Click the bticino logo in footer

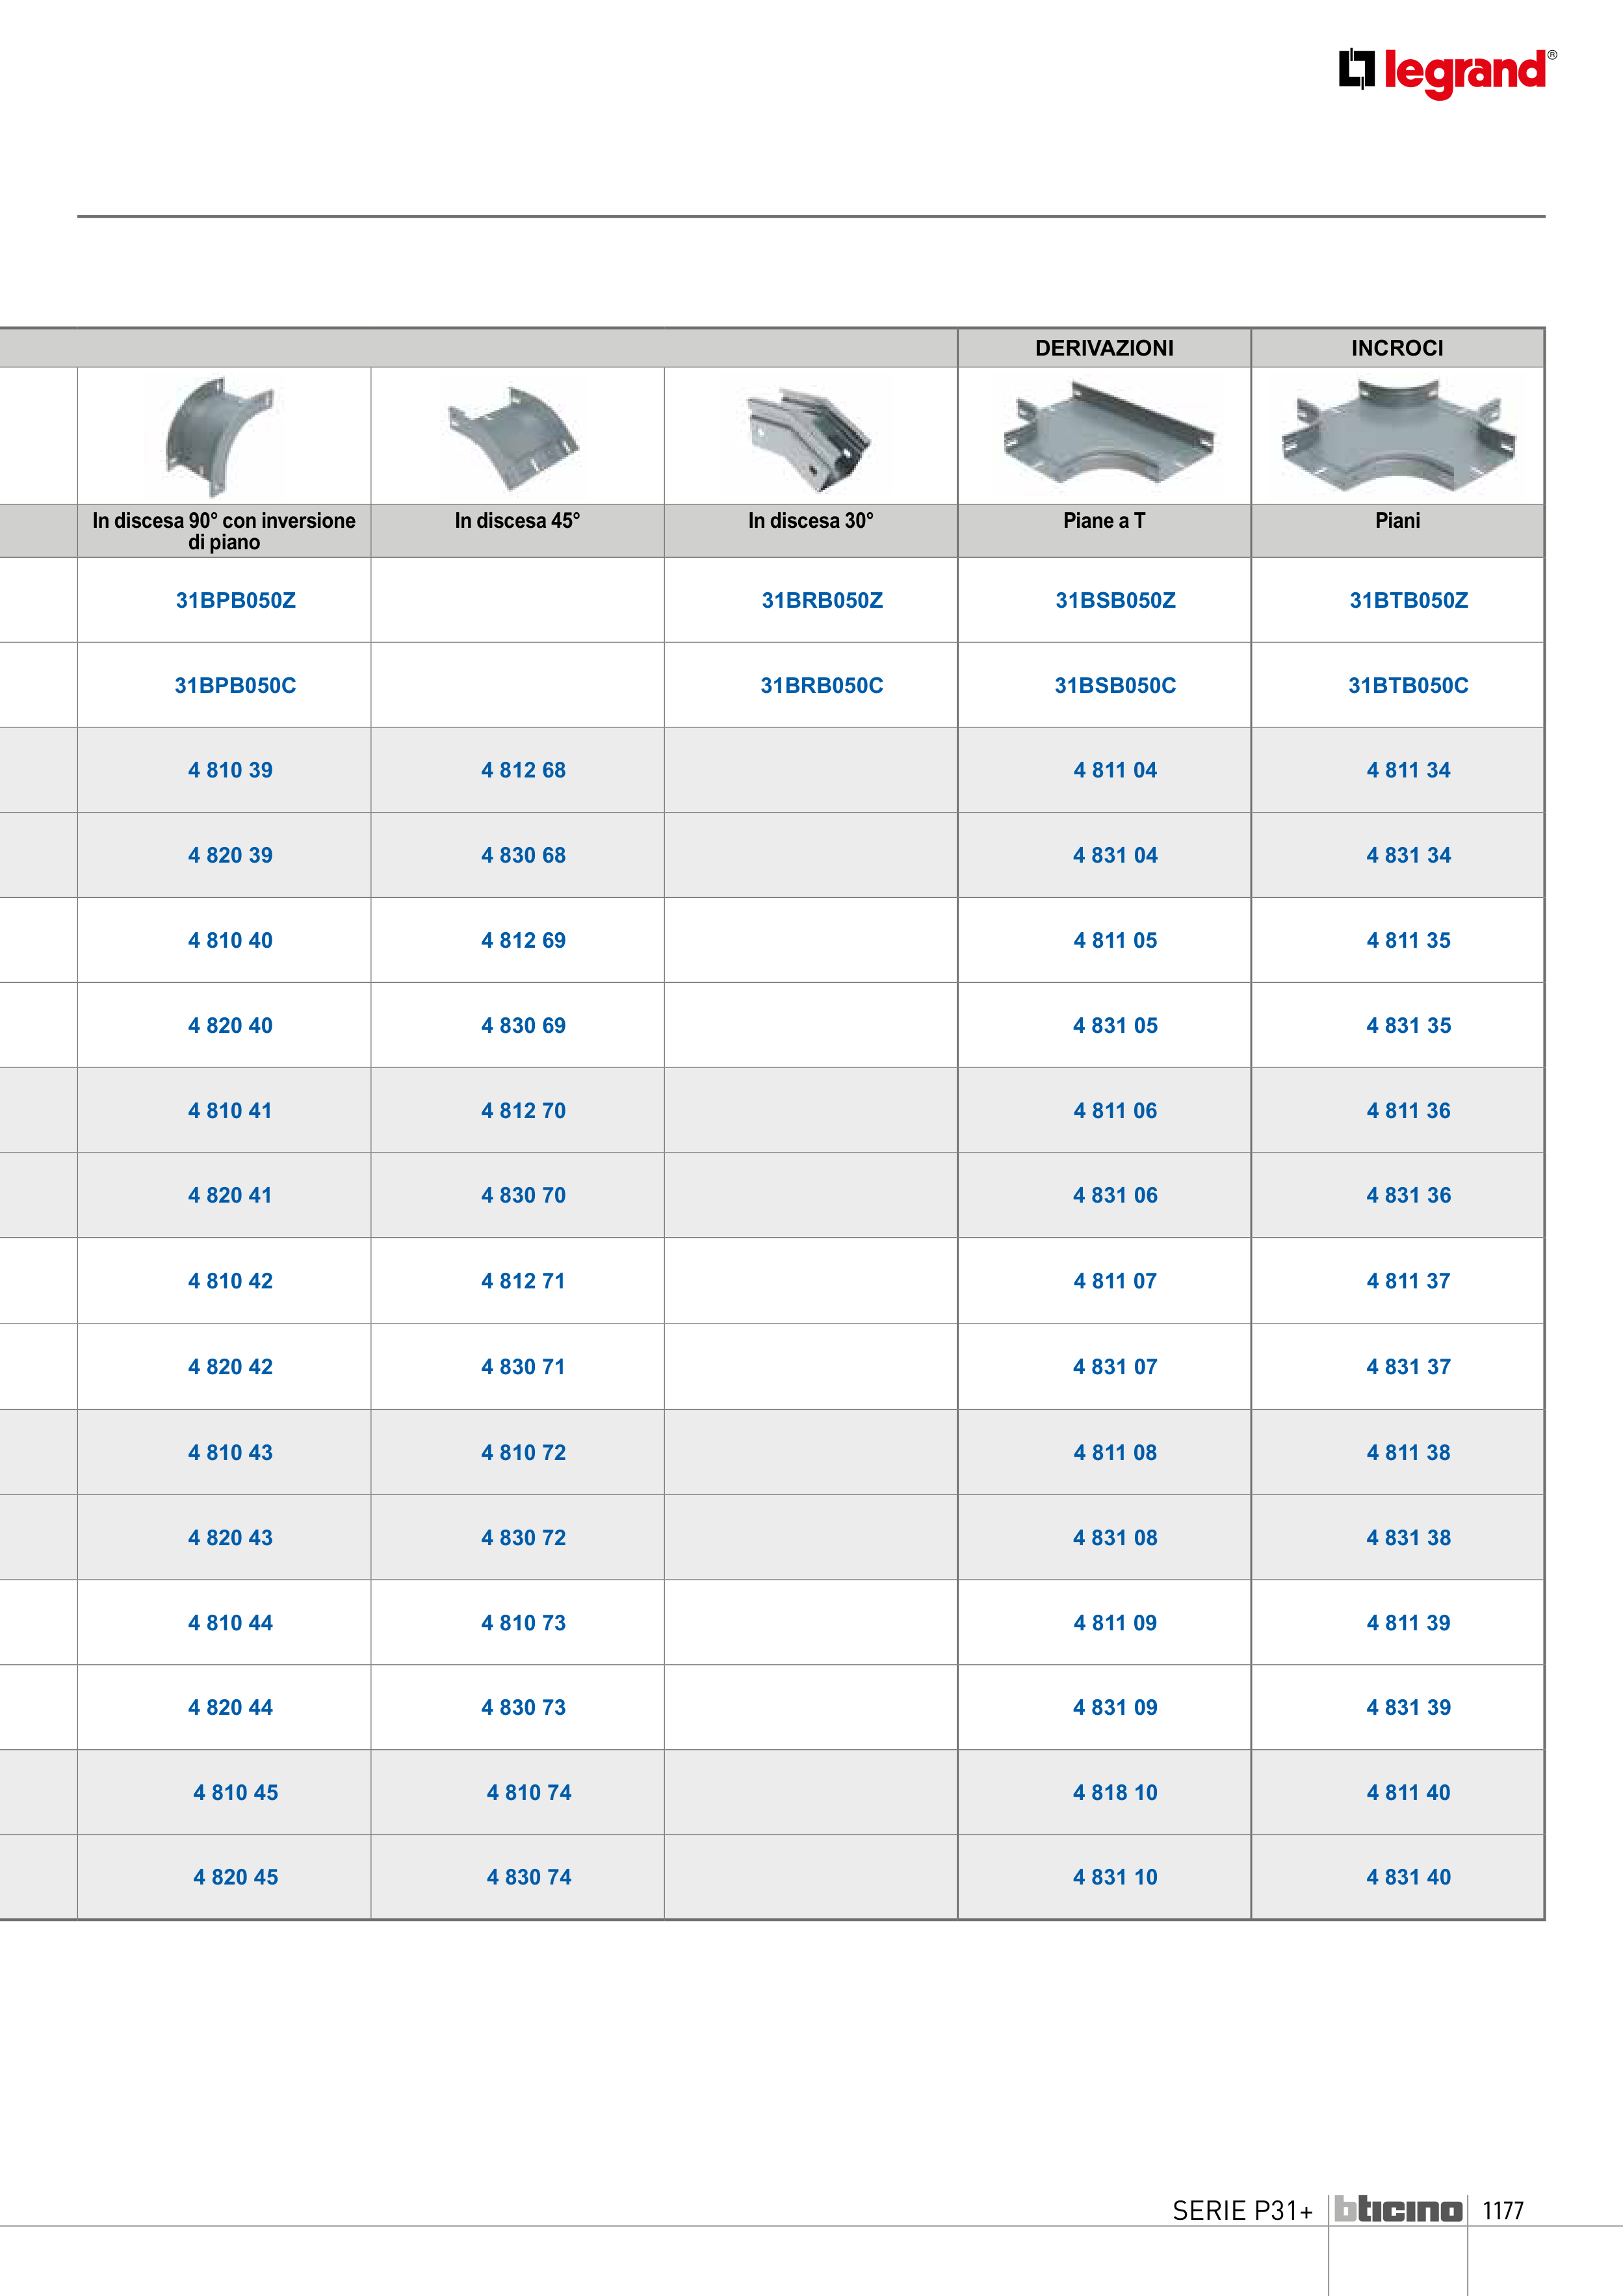[1398, 2209]
